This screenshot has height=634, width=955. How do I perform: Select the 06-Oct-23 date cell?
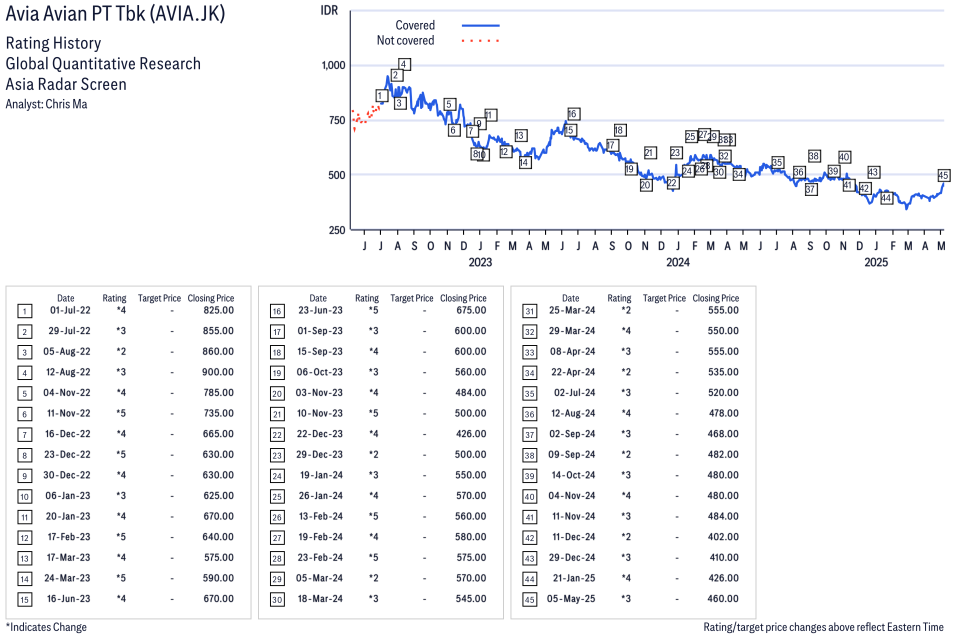click(320, 372)
